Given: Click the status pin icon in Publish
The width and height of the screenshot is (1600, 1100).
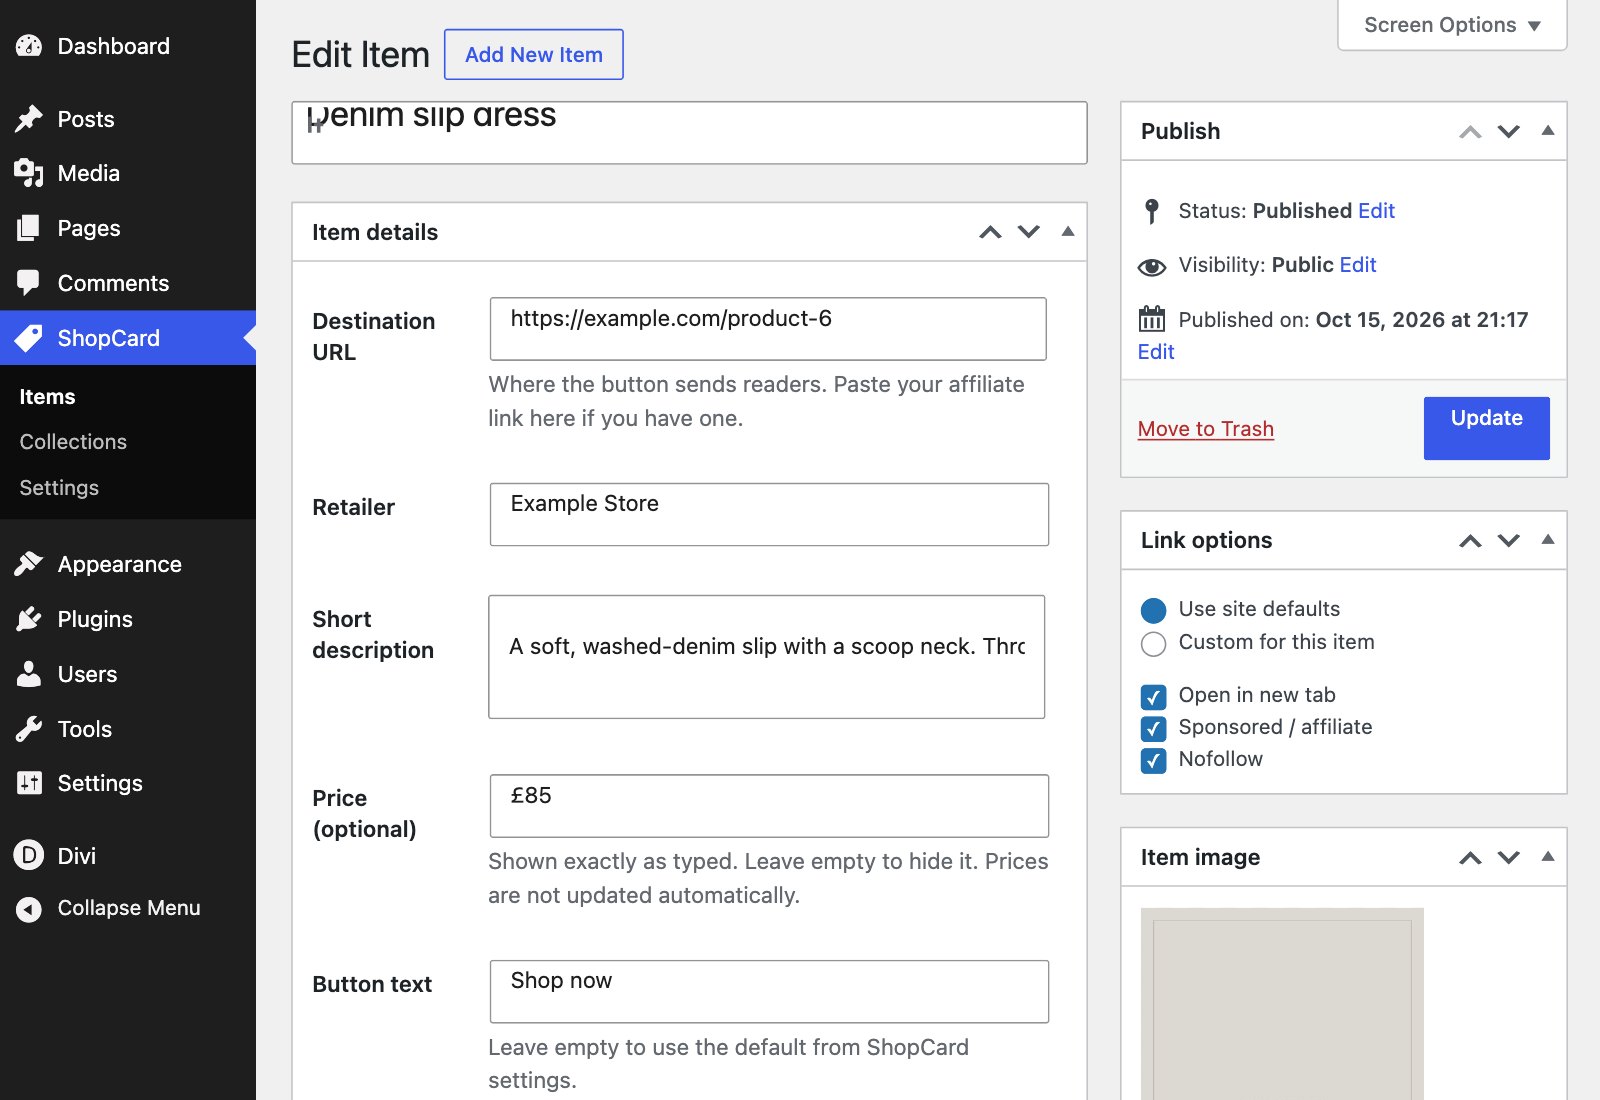Looking at the screenshot, I should 1152,211.
